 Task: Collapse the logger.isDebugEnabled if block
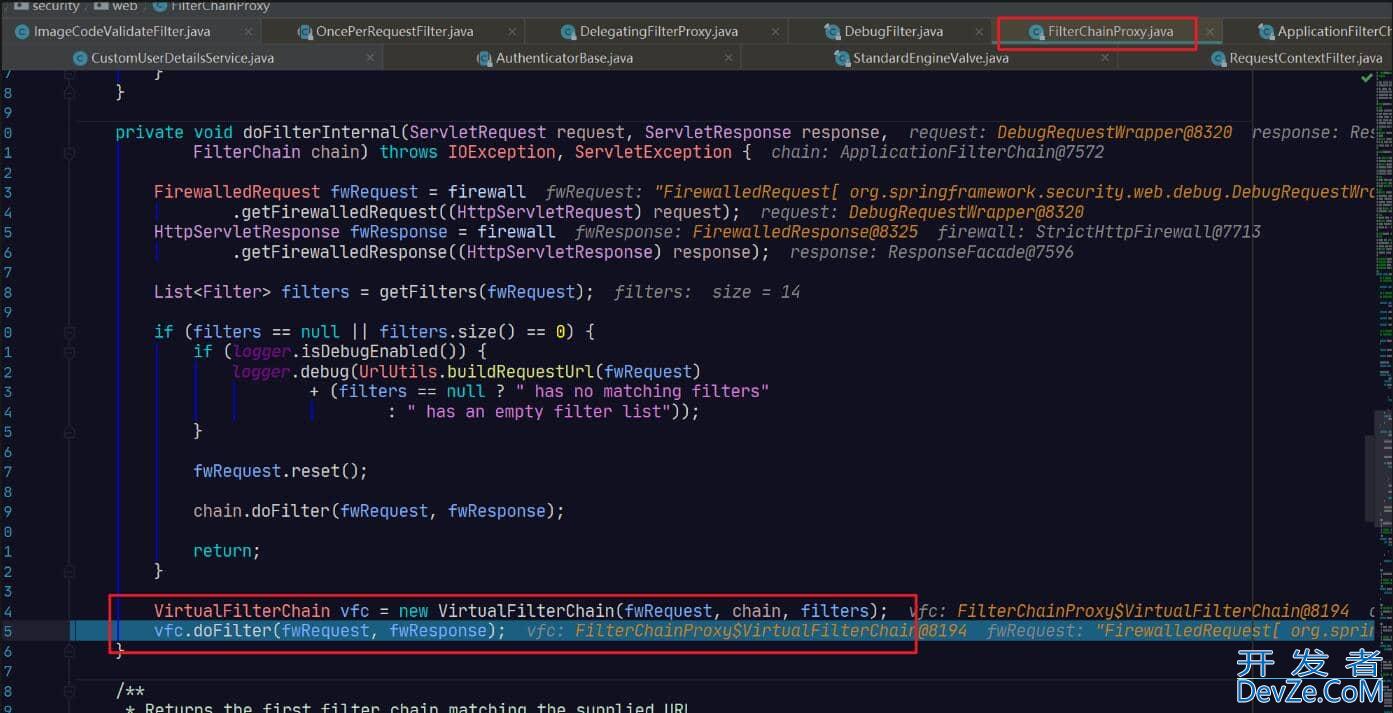(x=69, y=352)
